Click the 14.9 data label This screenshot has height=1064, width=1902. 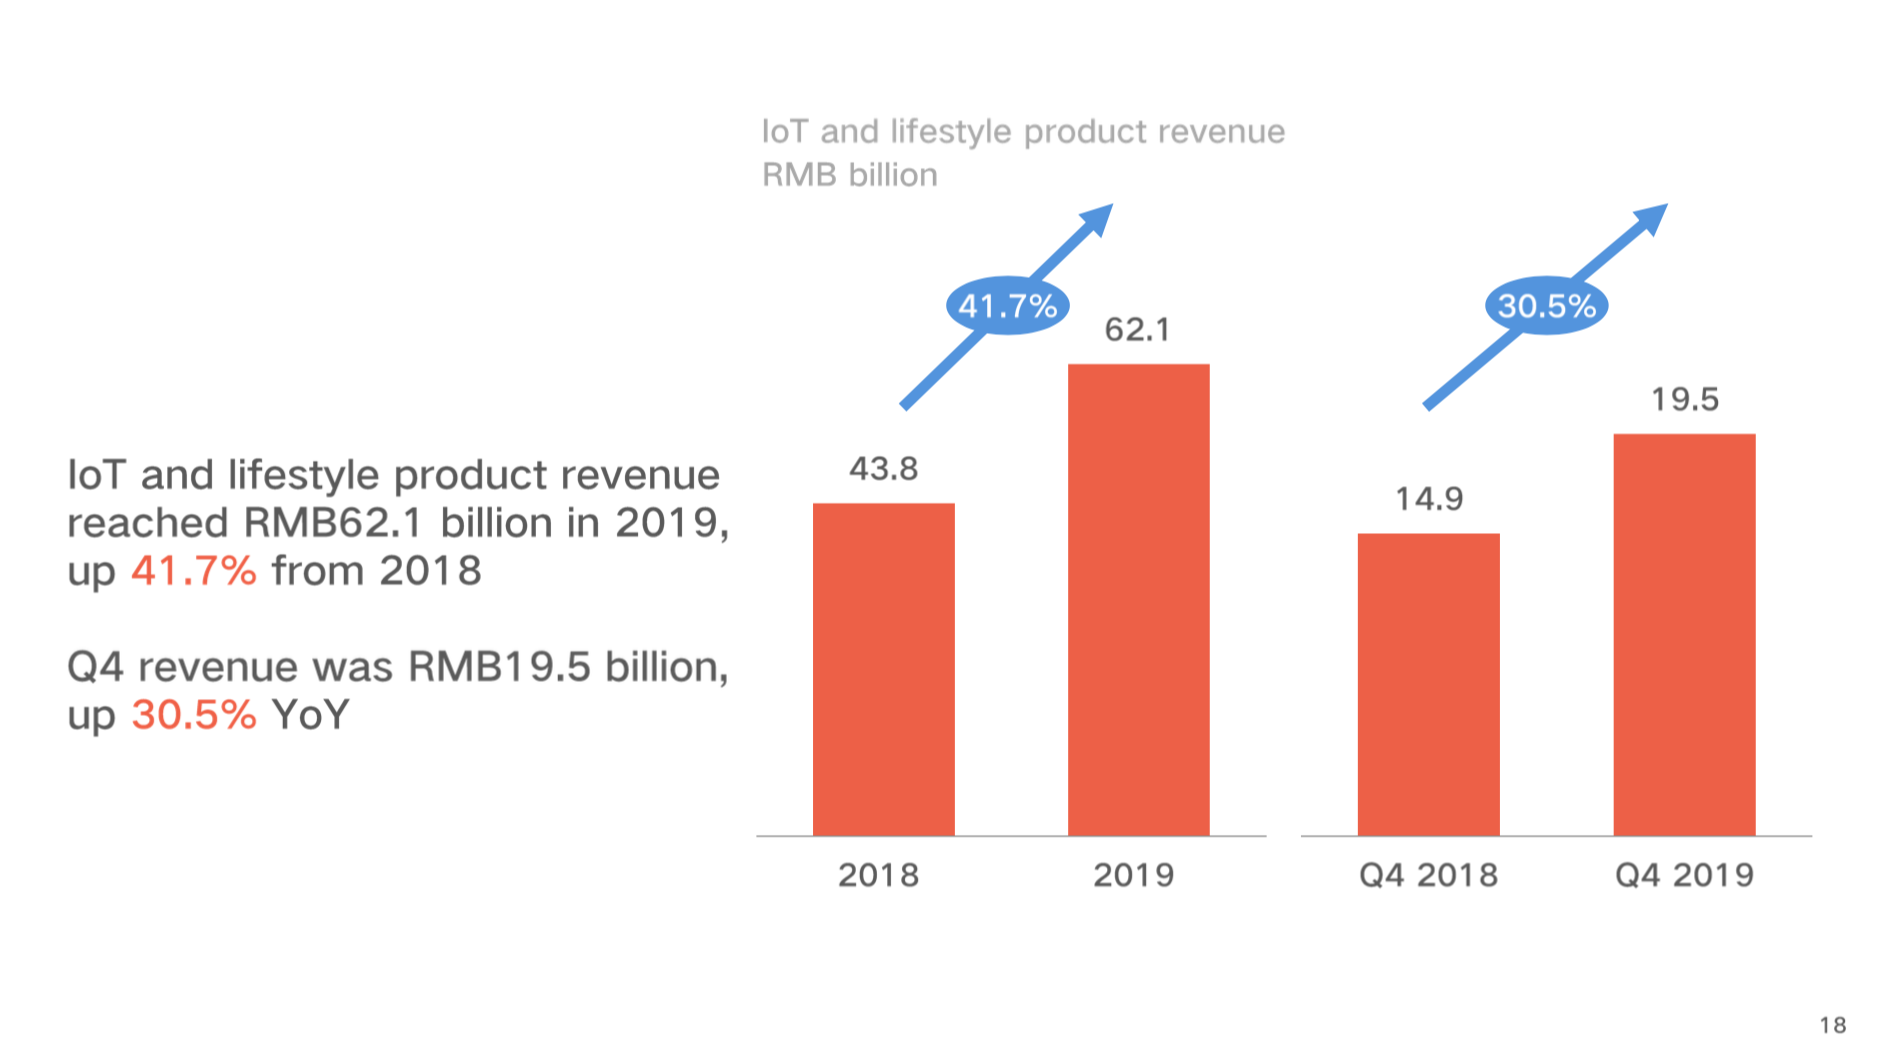point(1429,499)
